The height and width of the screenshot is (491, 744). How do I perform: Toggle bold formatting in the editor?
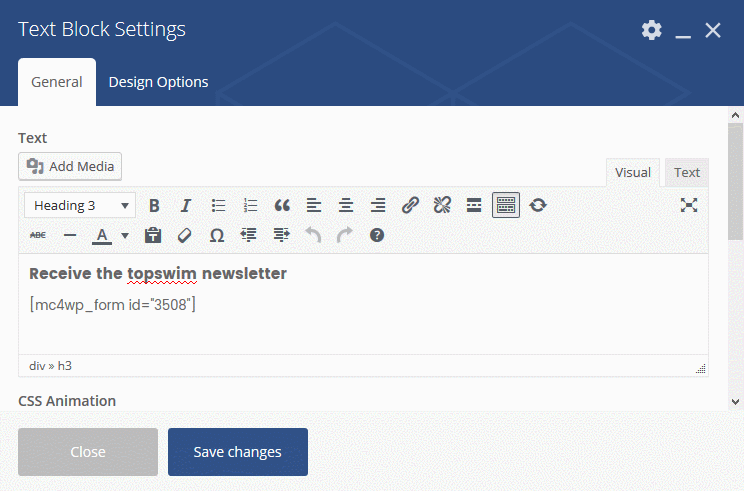(154, 205)
